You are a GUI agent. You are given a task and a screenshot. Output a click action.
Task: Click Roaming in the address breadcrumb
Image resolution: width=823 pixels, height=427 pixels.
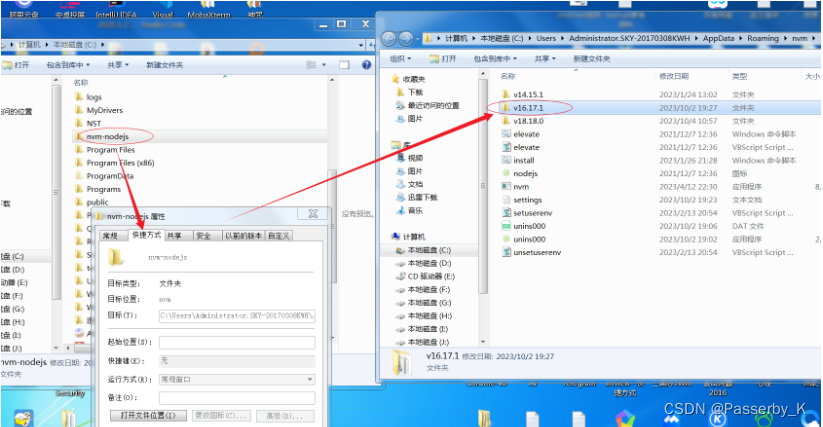763,38
